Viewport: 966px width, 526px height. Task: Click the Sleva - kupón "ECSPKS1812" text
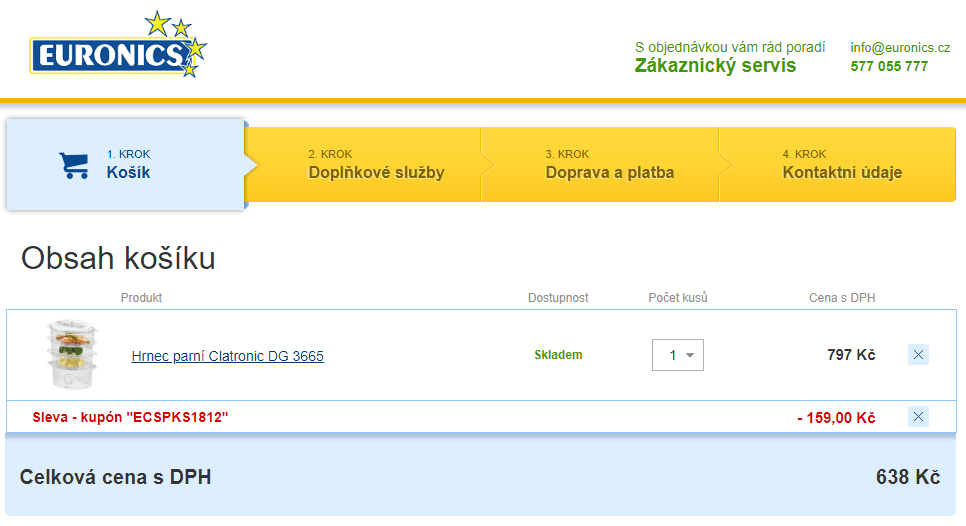pos(131,417)
